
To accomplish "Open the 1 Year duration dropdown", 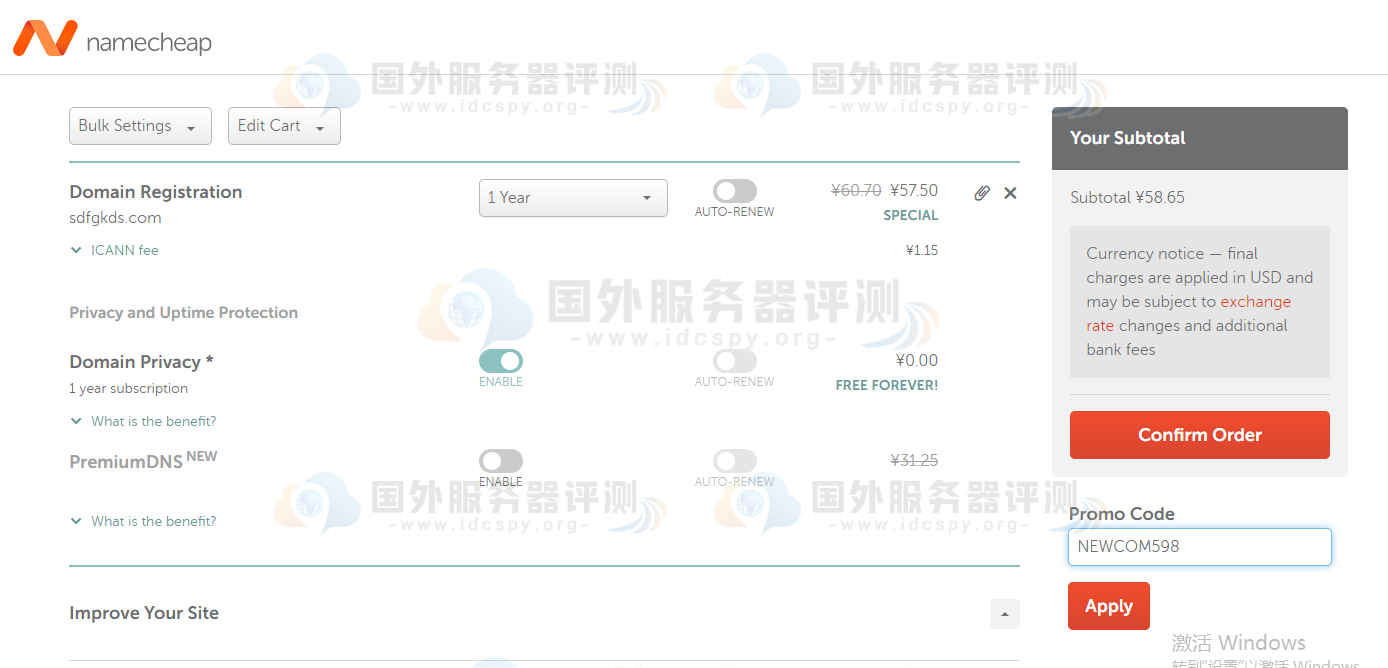I will point(573,198).
